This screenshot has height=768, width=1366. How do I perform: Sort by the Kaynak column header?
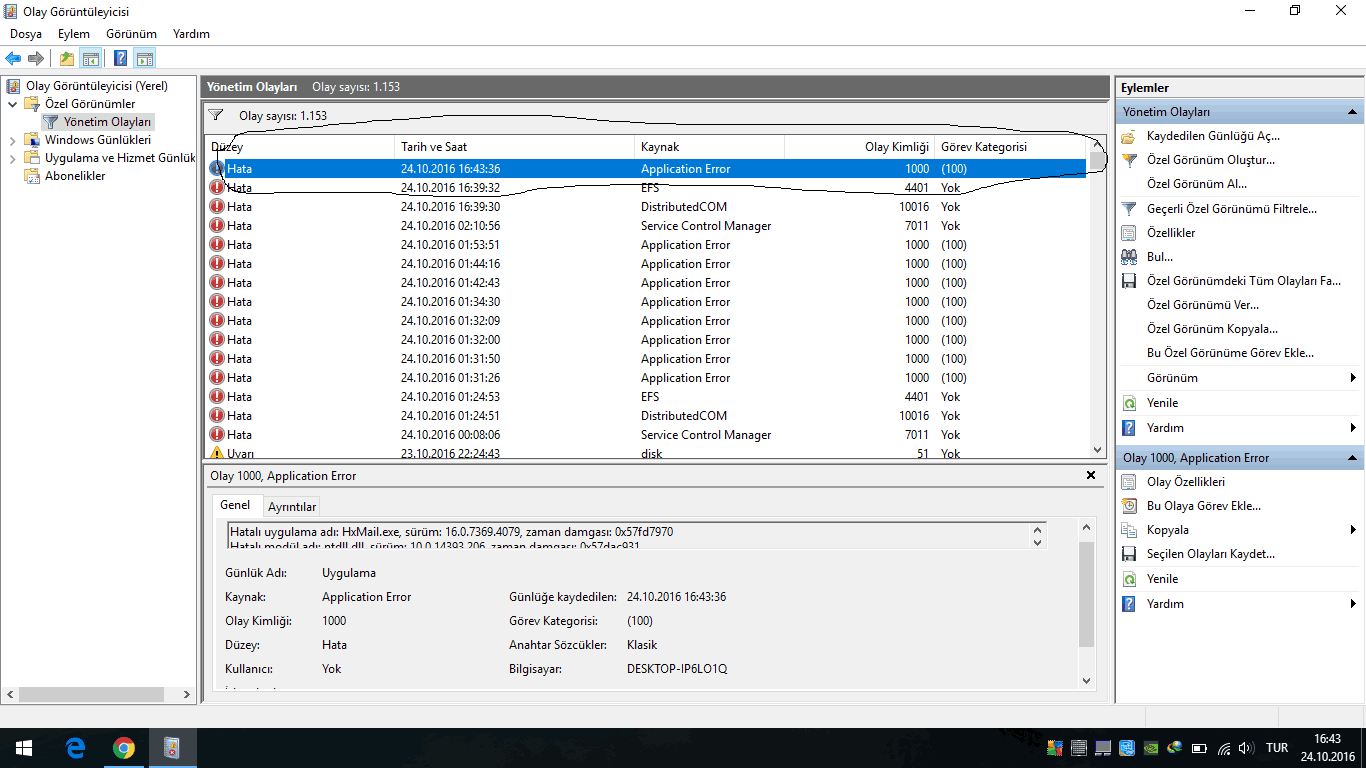pyautogui.click(x=660, y=147)
